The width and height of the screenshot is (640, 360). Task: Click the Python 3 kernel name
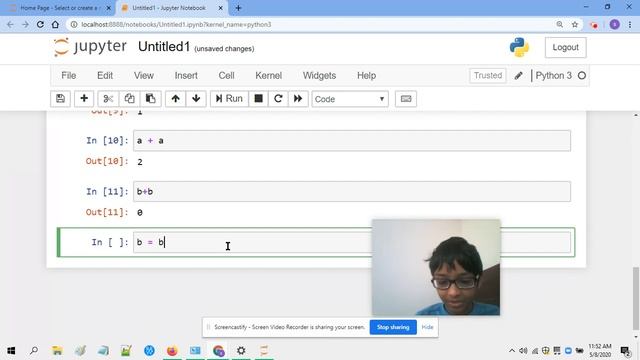[553, 76]
